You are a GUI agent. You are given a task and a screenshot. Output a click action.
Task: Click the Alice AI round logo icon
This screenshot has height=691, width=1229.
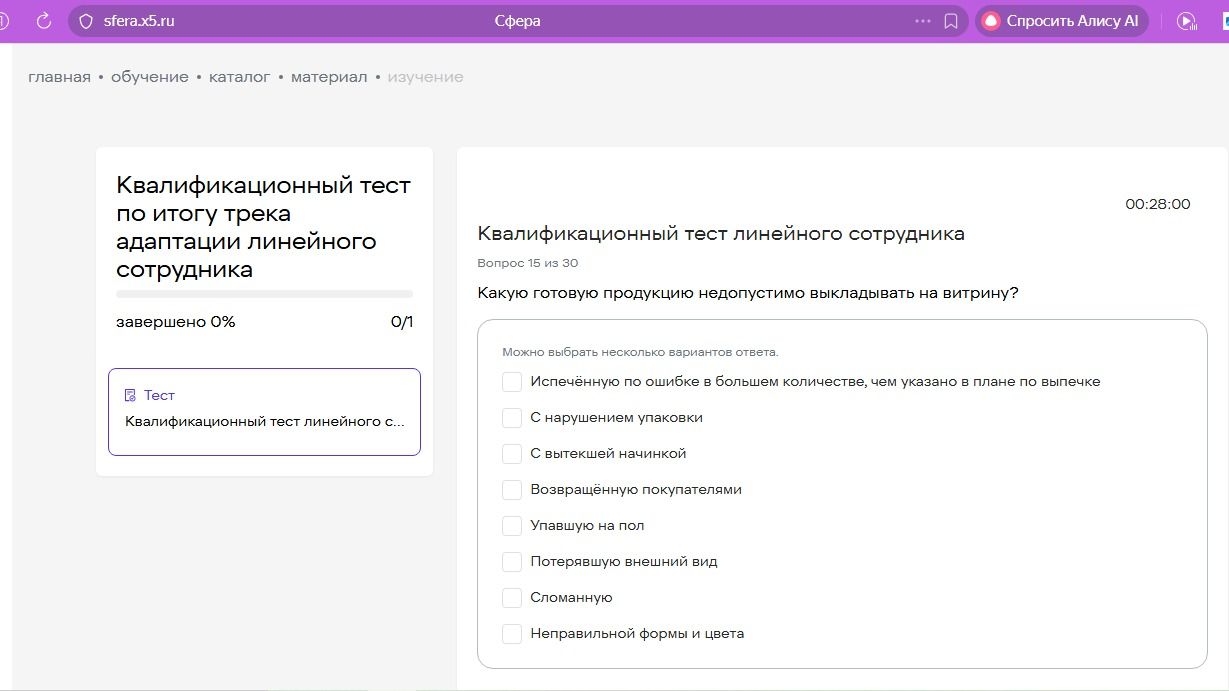991,21
